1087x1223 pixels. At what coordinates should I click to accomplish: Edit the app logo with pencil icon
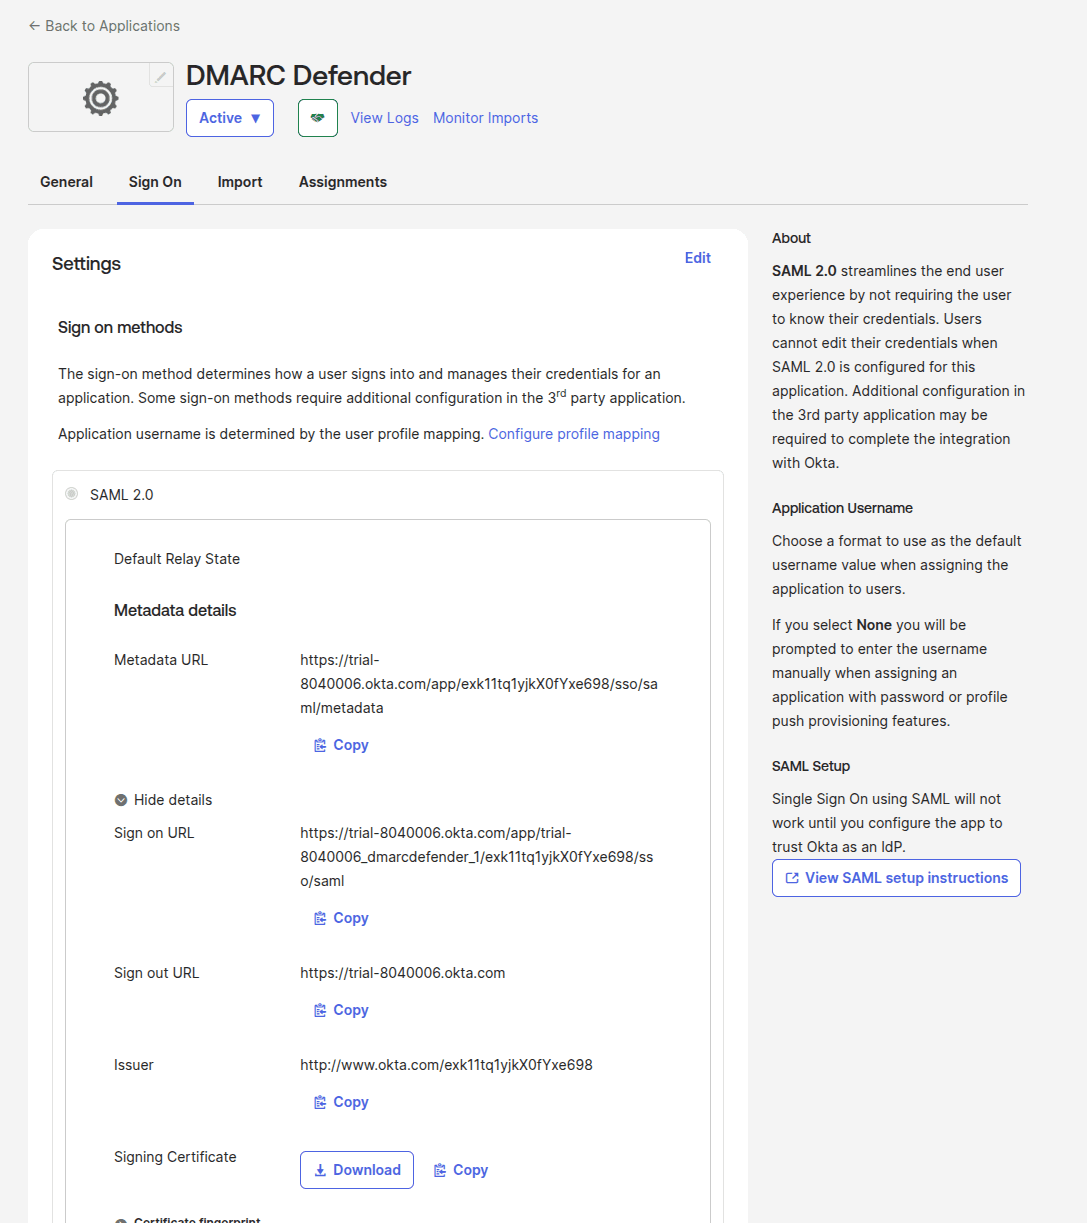pos(161,76)
